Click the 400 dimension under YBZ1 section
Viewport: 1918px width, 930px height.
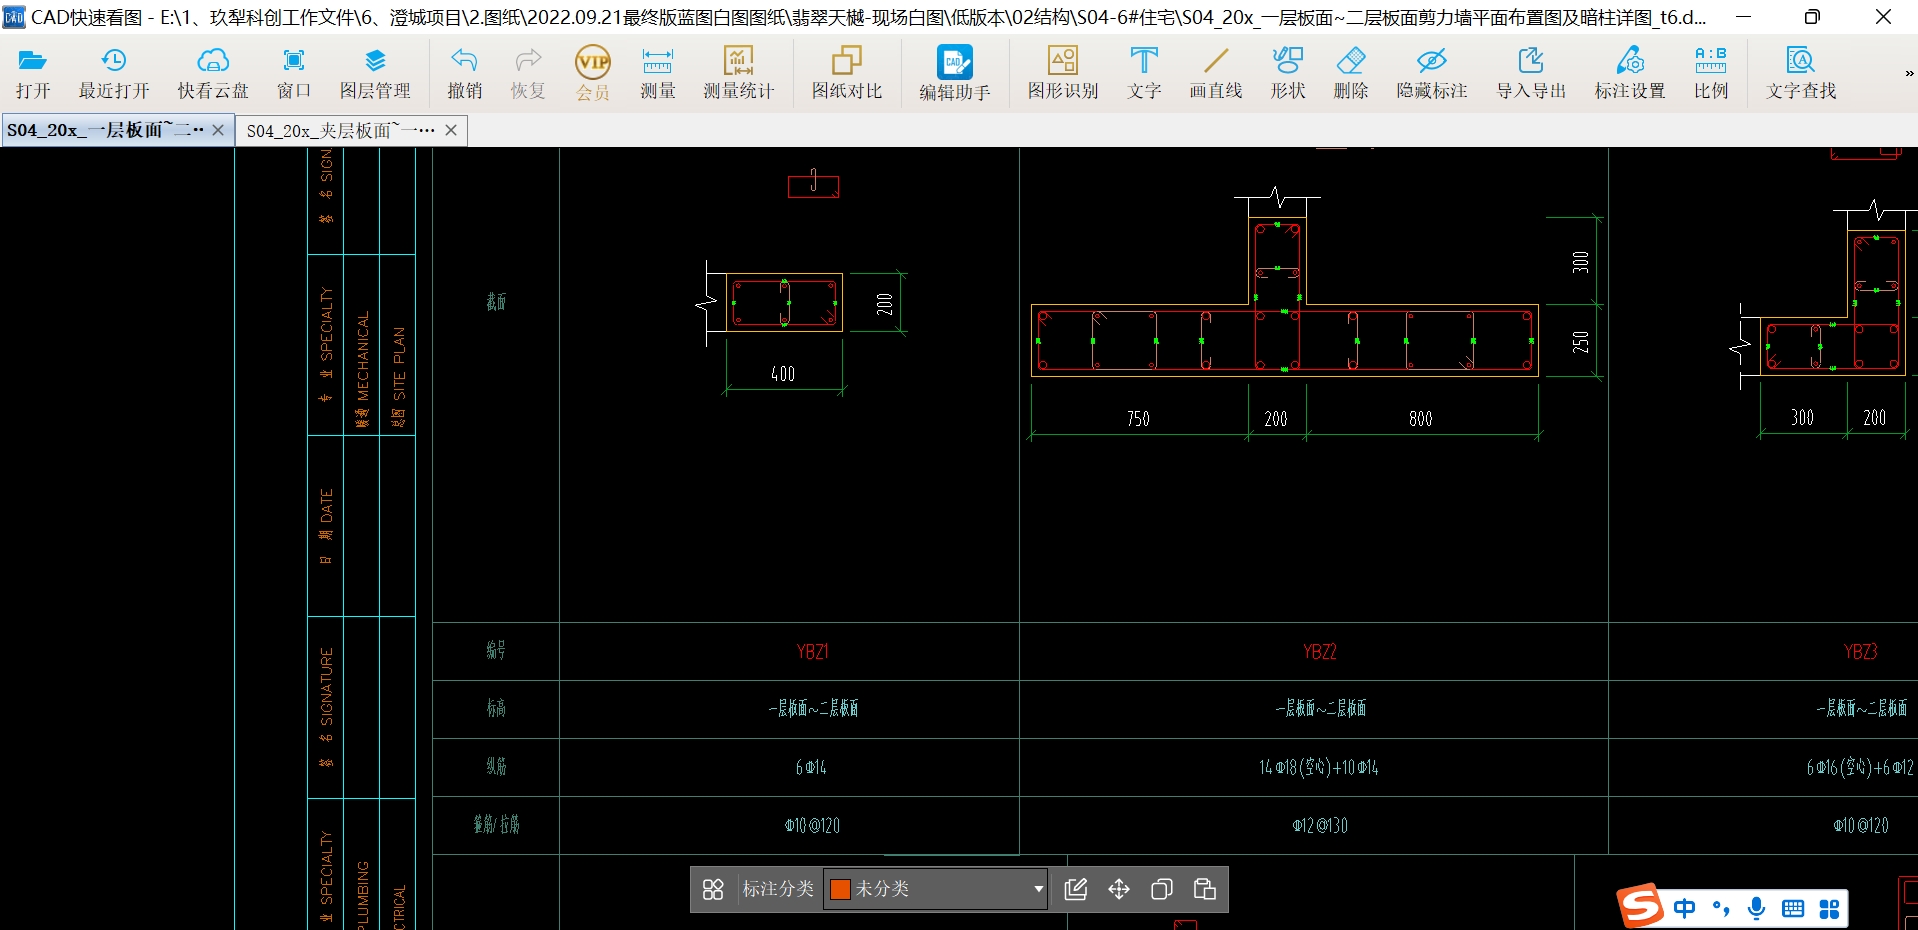coord(783,374)
